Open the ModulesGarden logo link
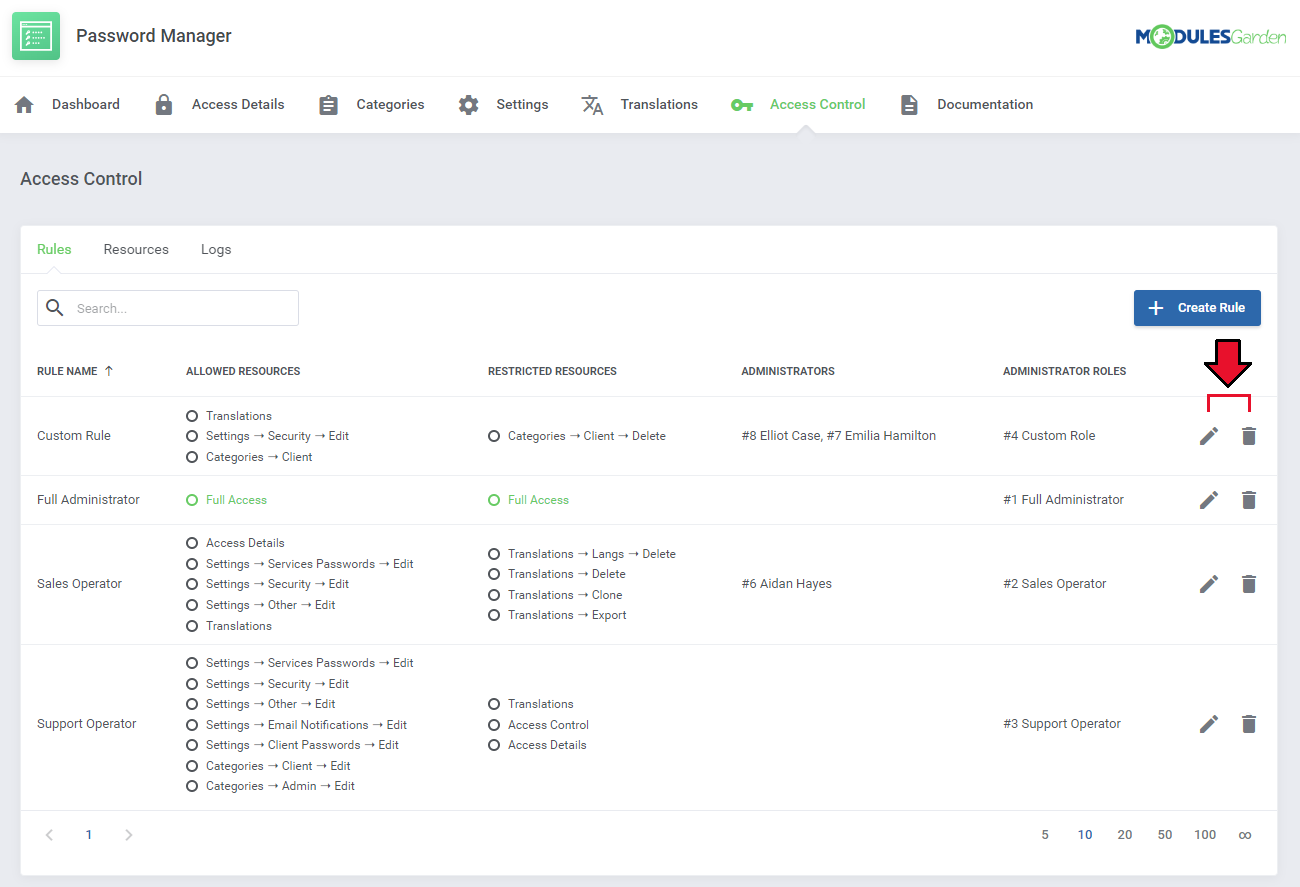Image resolution: width=1300 pixels, height=887 pixels. [1210, 37]
